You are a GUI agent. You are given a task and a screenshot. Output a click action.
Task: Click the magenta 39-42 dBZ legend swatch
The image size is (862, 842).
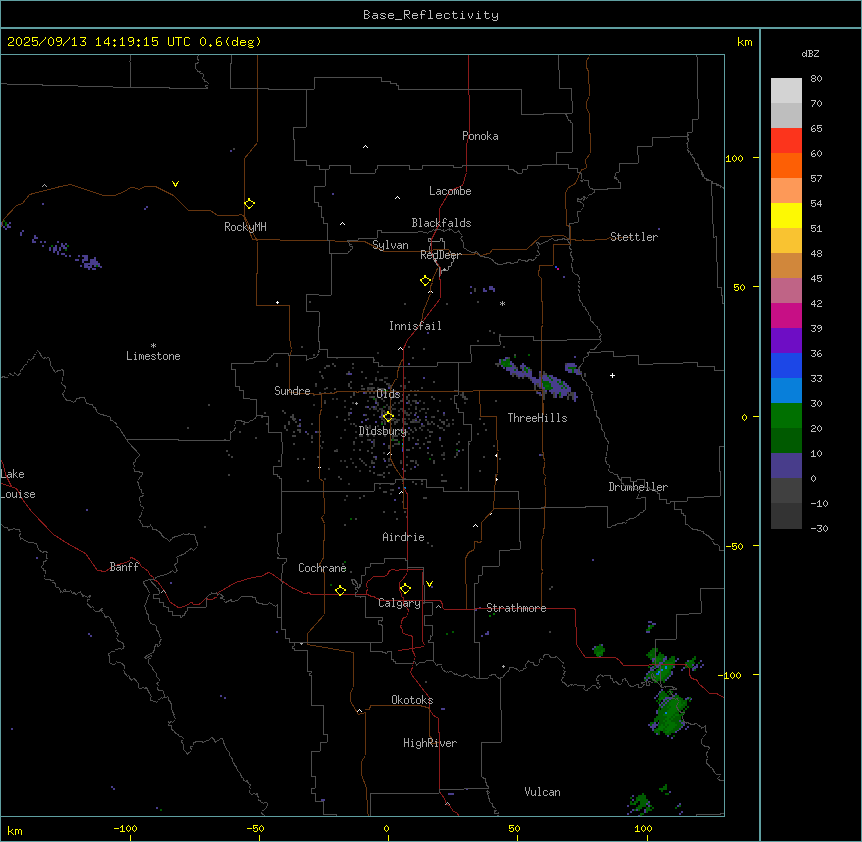pyautogui.click(x=786, y=315)
